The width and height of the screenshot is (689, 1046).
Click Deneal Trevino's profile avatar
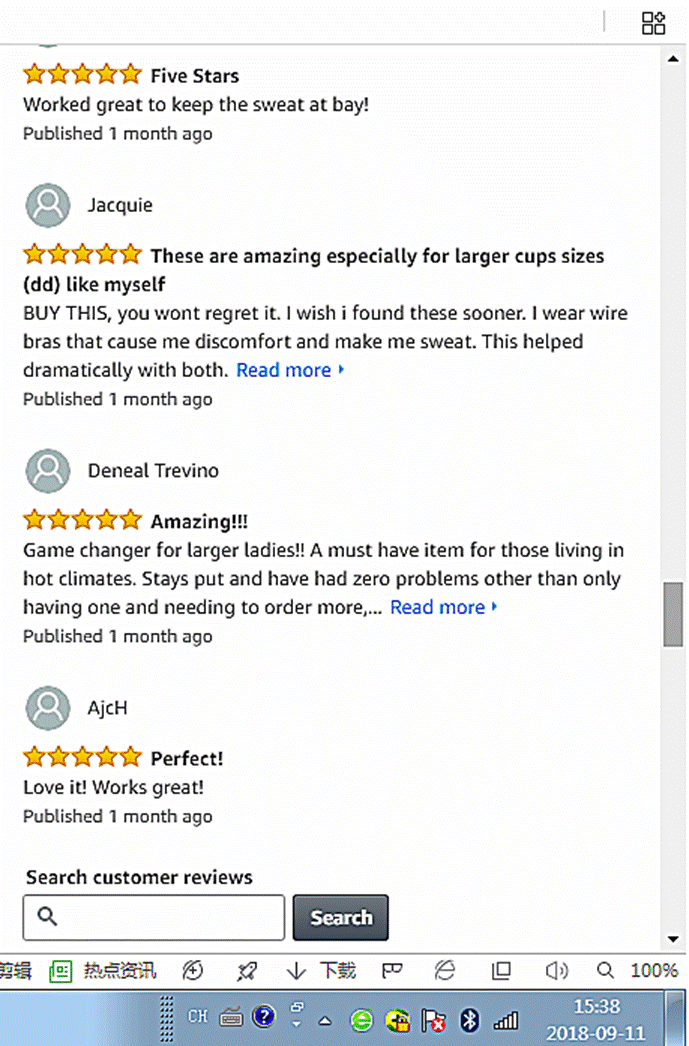48,471
